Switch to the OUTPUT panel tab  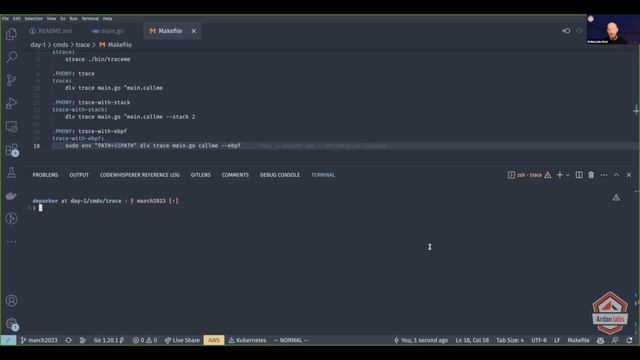point(79,175)
